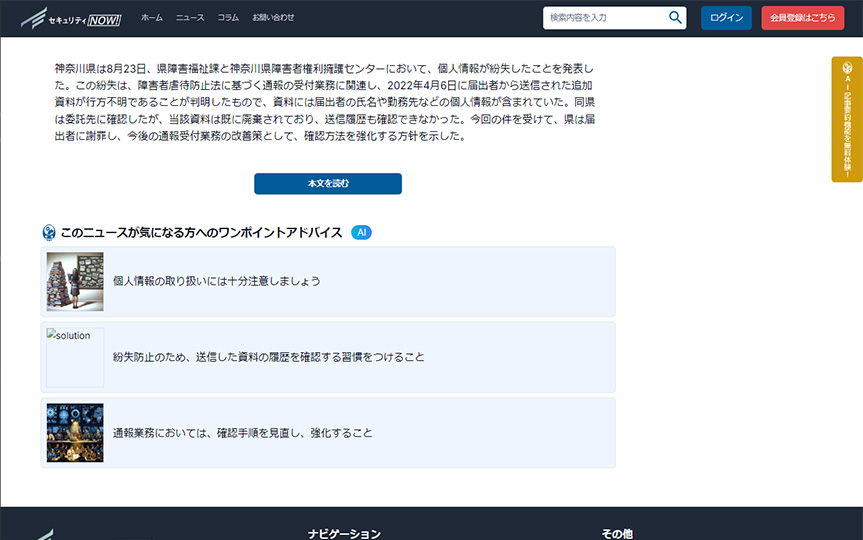Open the blue digital collage thumbnail
863x540 pixels.
click(75, 433)
